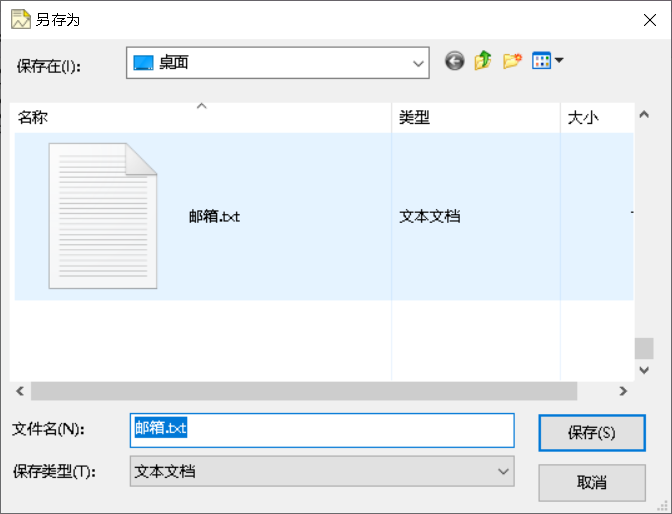Screen dimensions: 672x514
Task: Sort by the 名称 column header
Action: 201,117
